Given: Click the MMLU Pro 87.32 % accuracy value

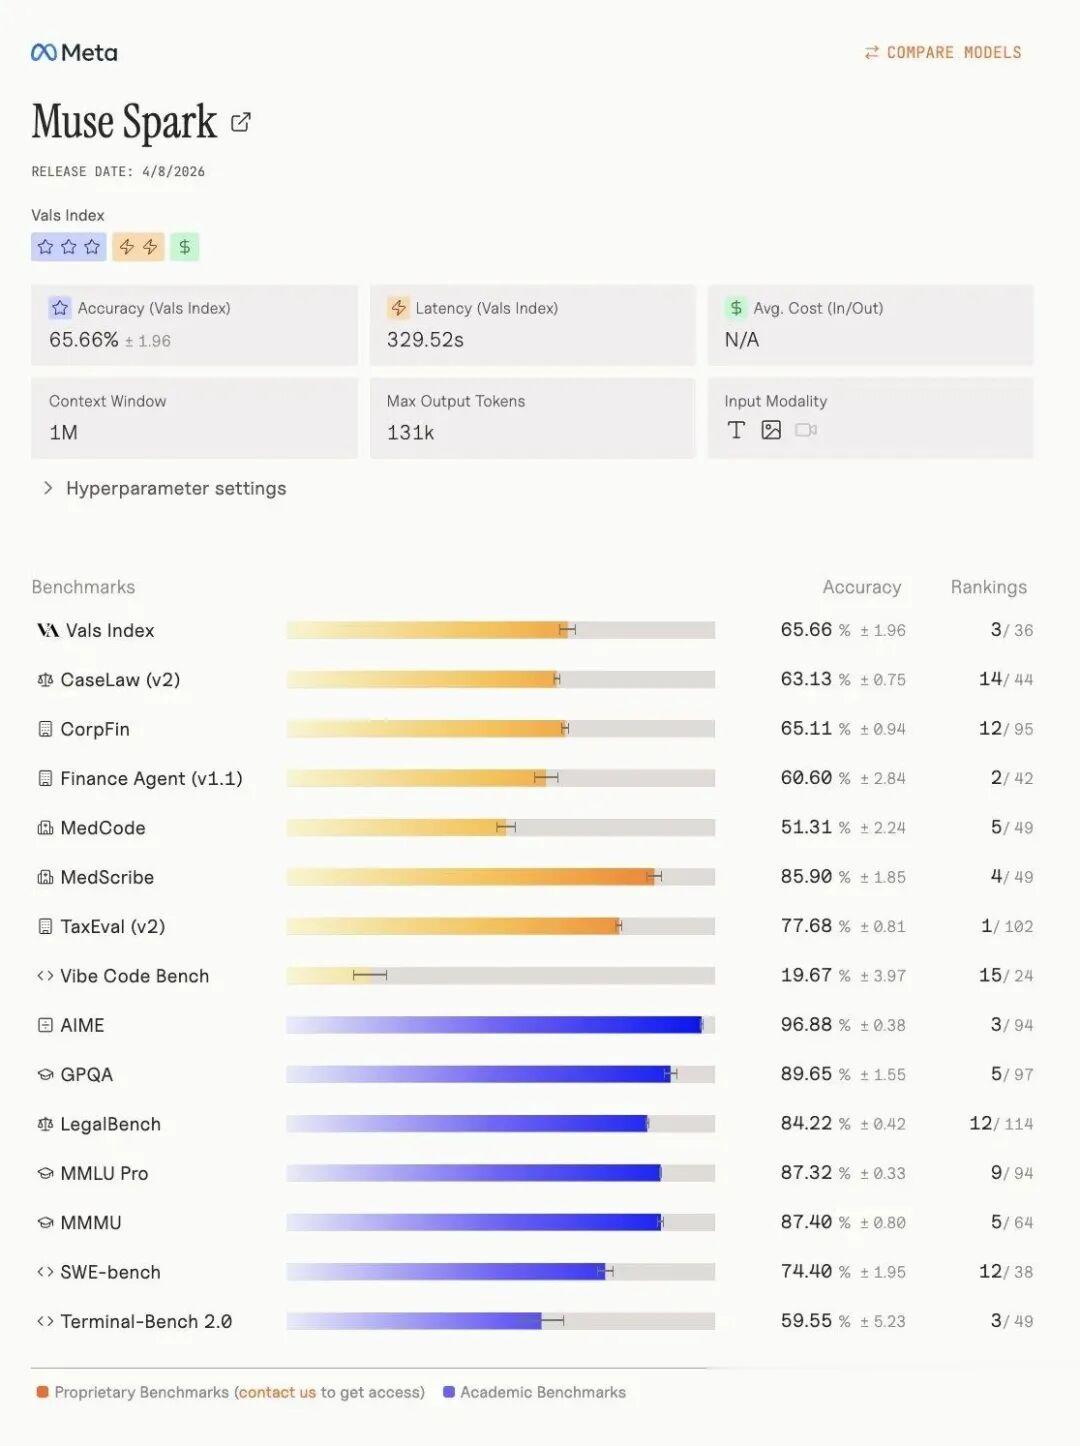Looking at the screenshot, I should tap(815, 1173).
